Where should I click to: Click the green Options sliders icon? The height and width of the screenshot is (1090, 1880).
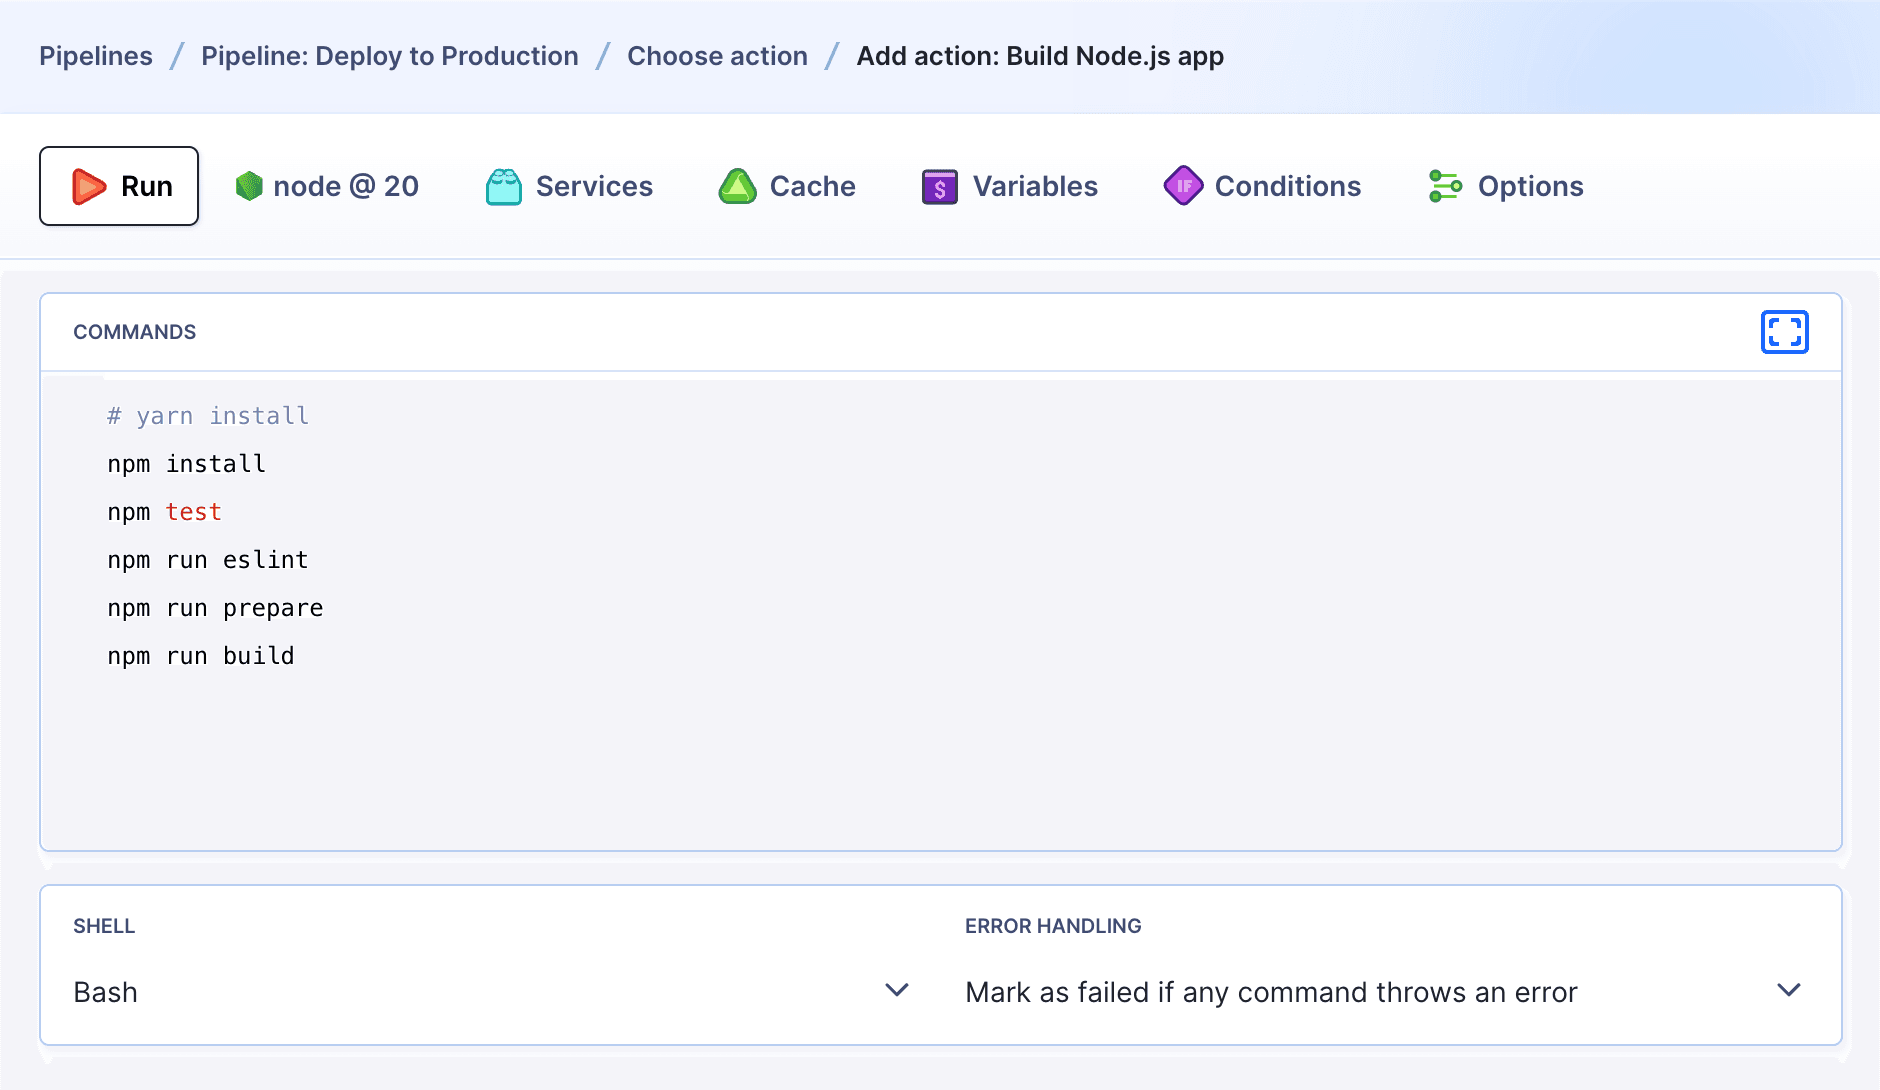point(1445,186)
